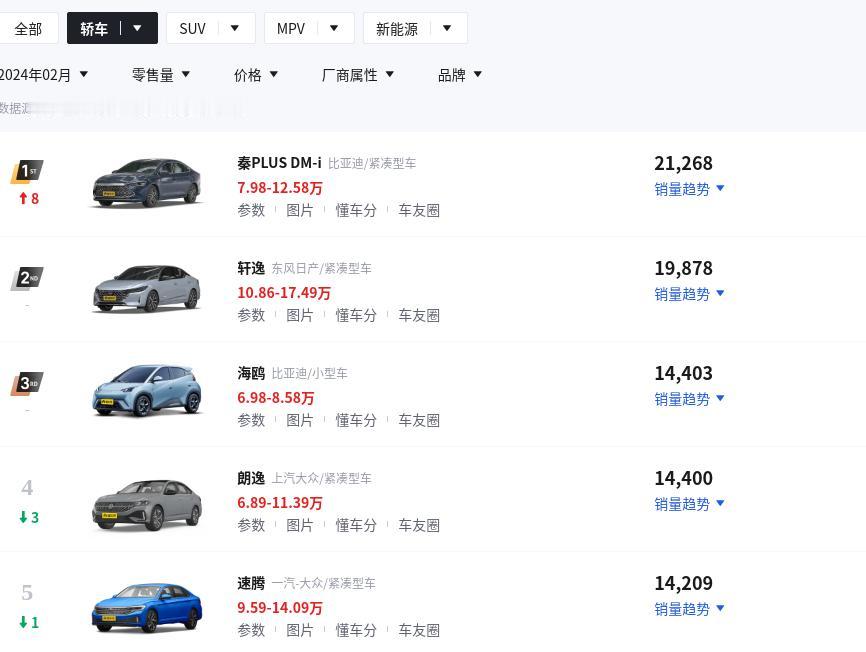Open the 速腾 model title link
The image size is (866, 652).
(251, 583)
